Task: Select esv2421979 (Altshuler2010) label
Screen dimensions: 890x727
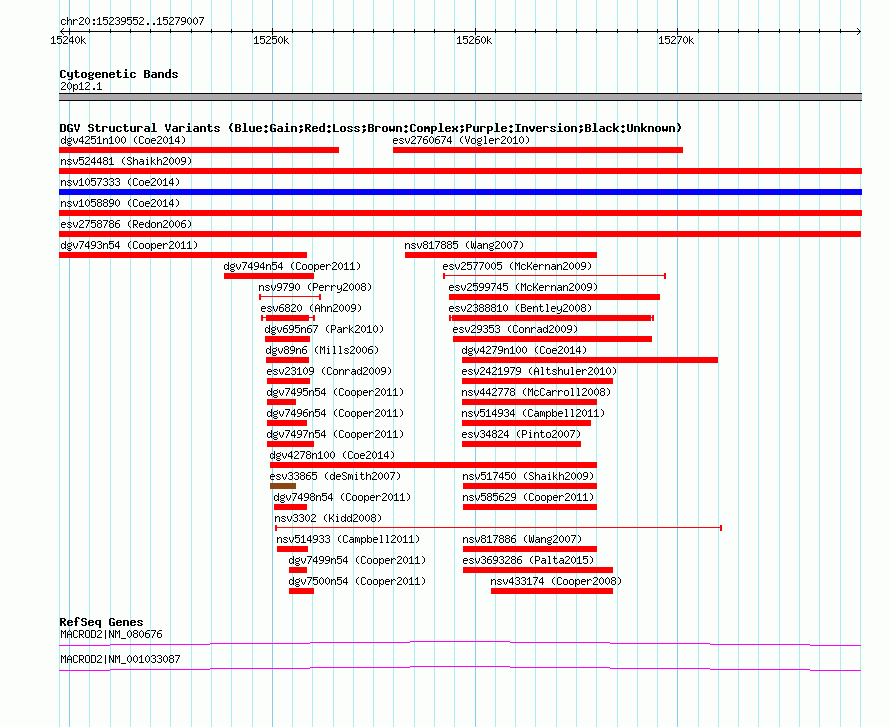Action: [539, 371]
